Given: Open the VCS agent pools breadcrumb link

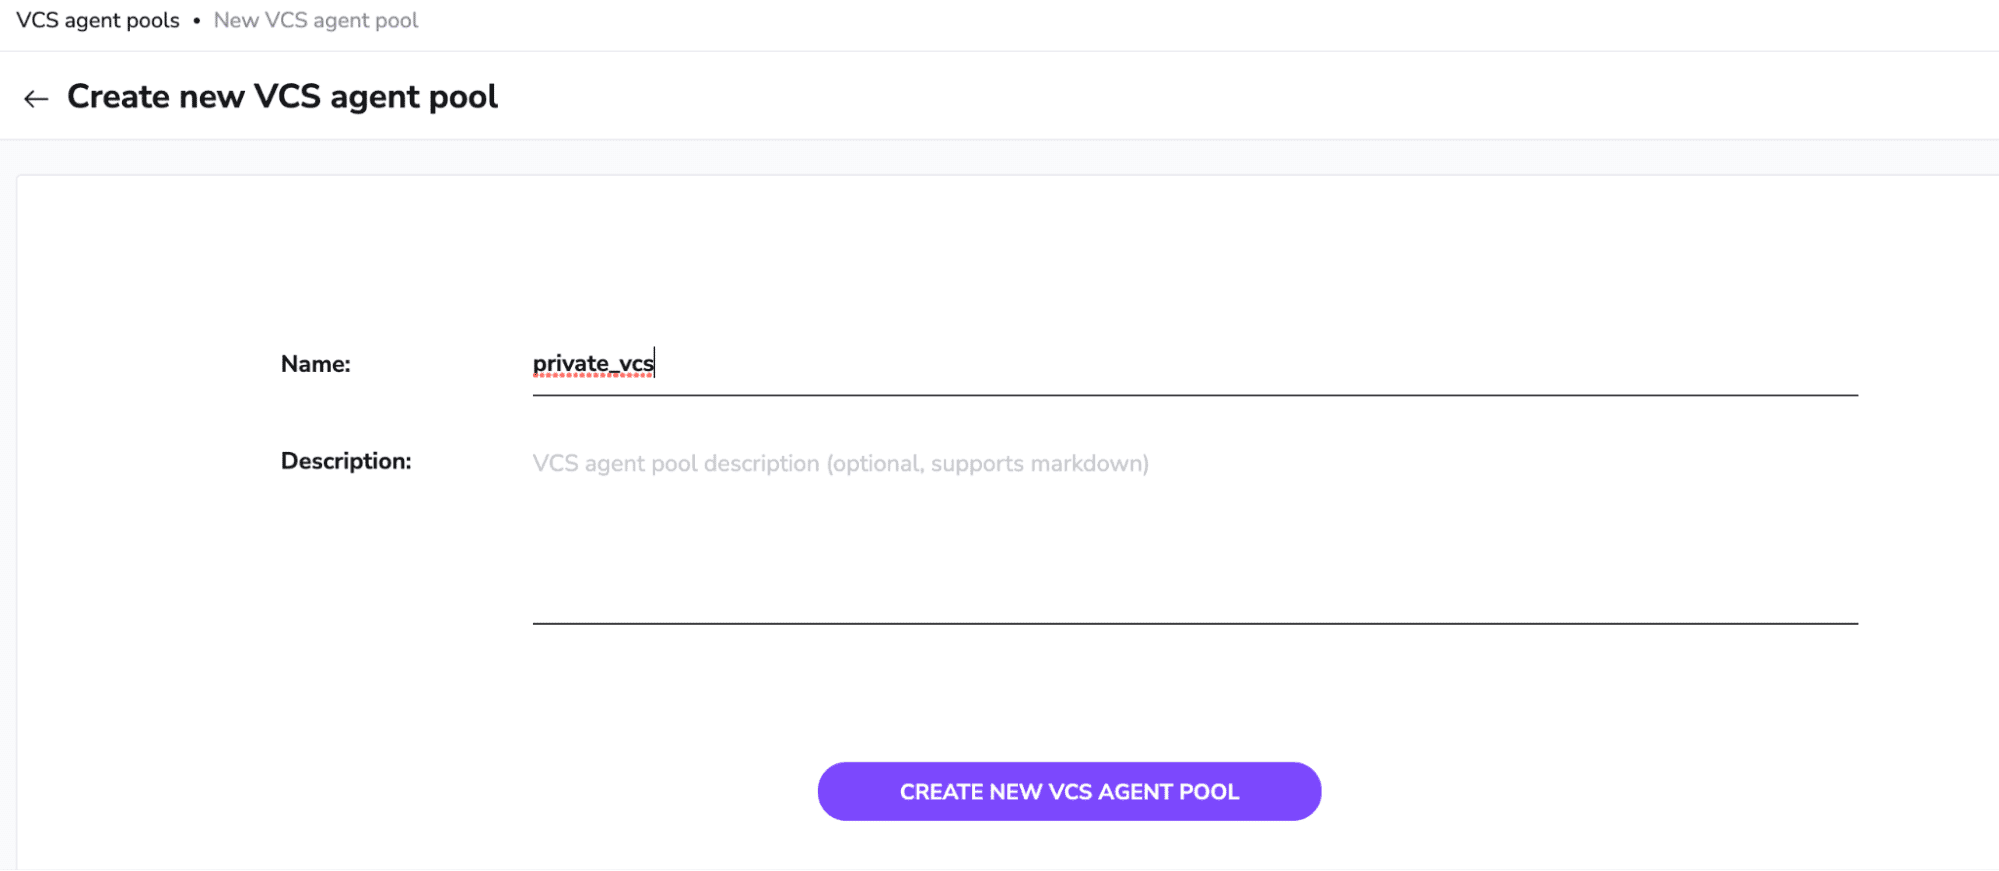Looking at the screenshot, I should pyautogui.click(x=98, y=20).
